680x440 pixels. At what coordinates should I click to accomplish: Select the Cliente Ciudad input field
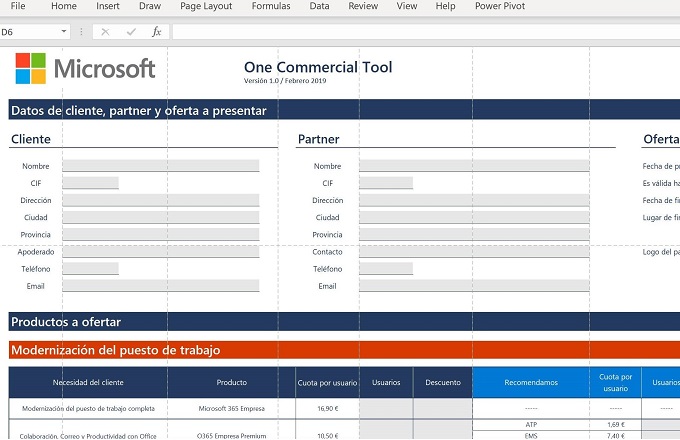[x=161, y=217]
